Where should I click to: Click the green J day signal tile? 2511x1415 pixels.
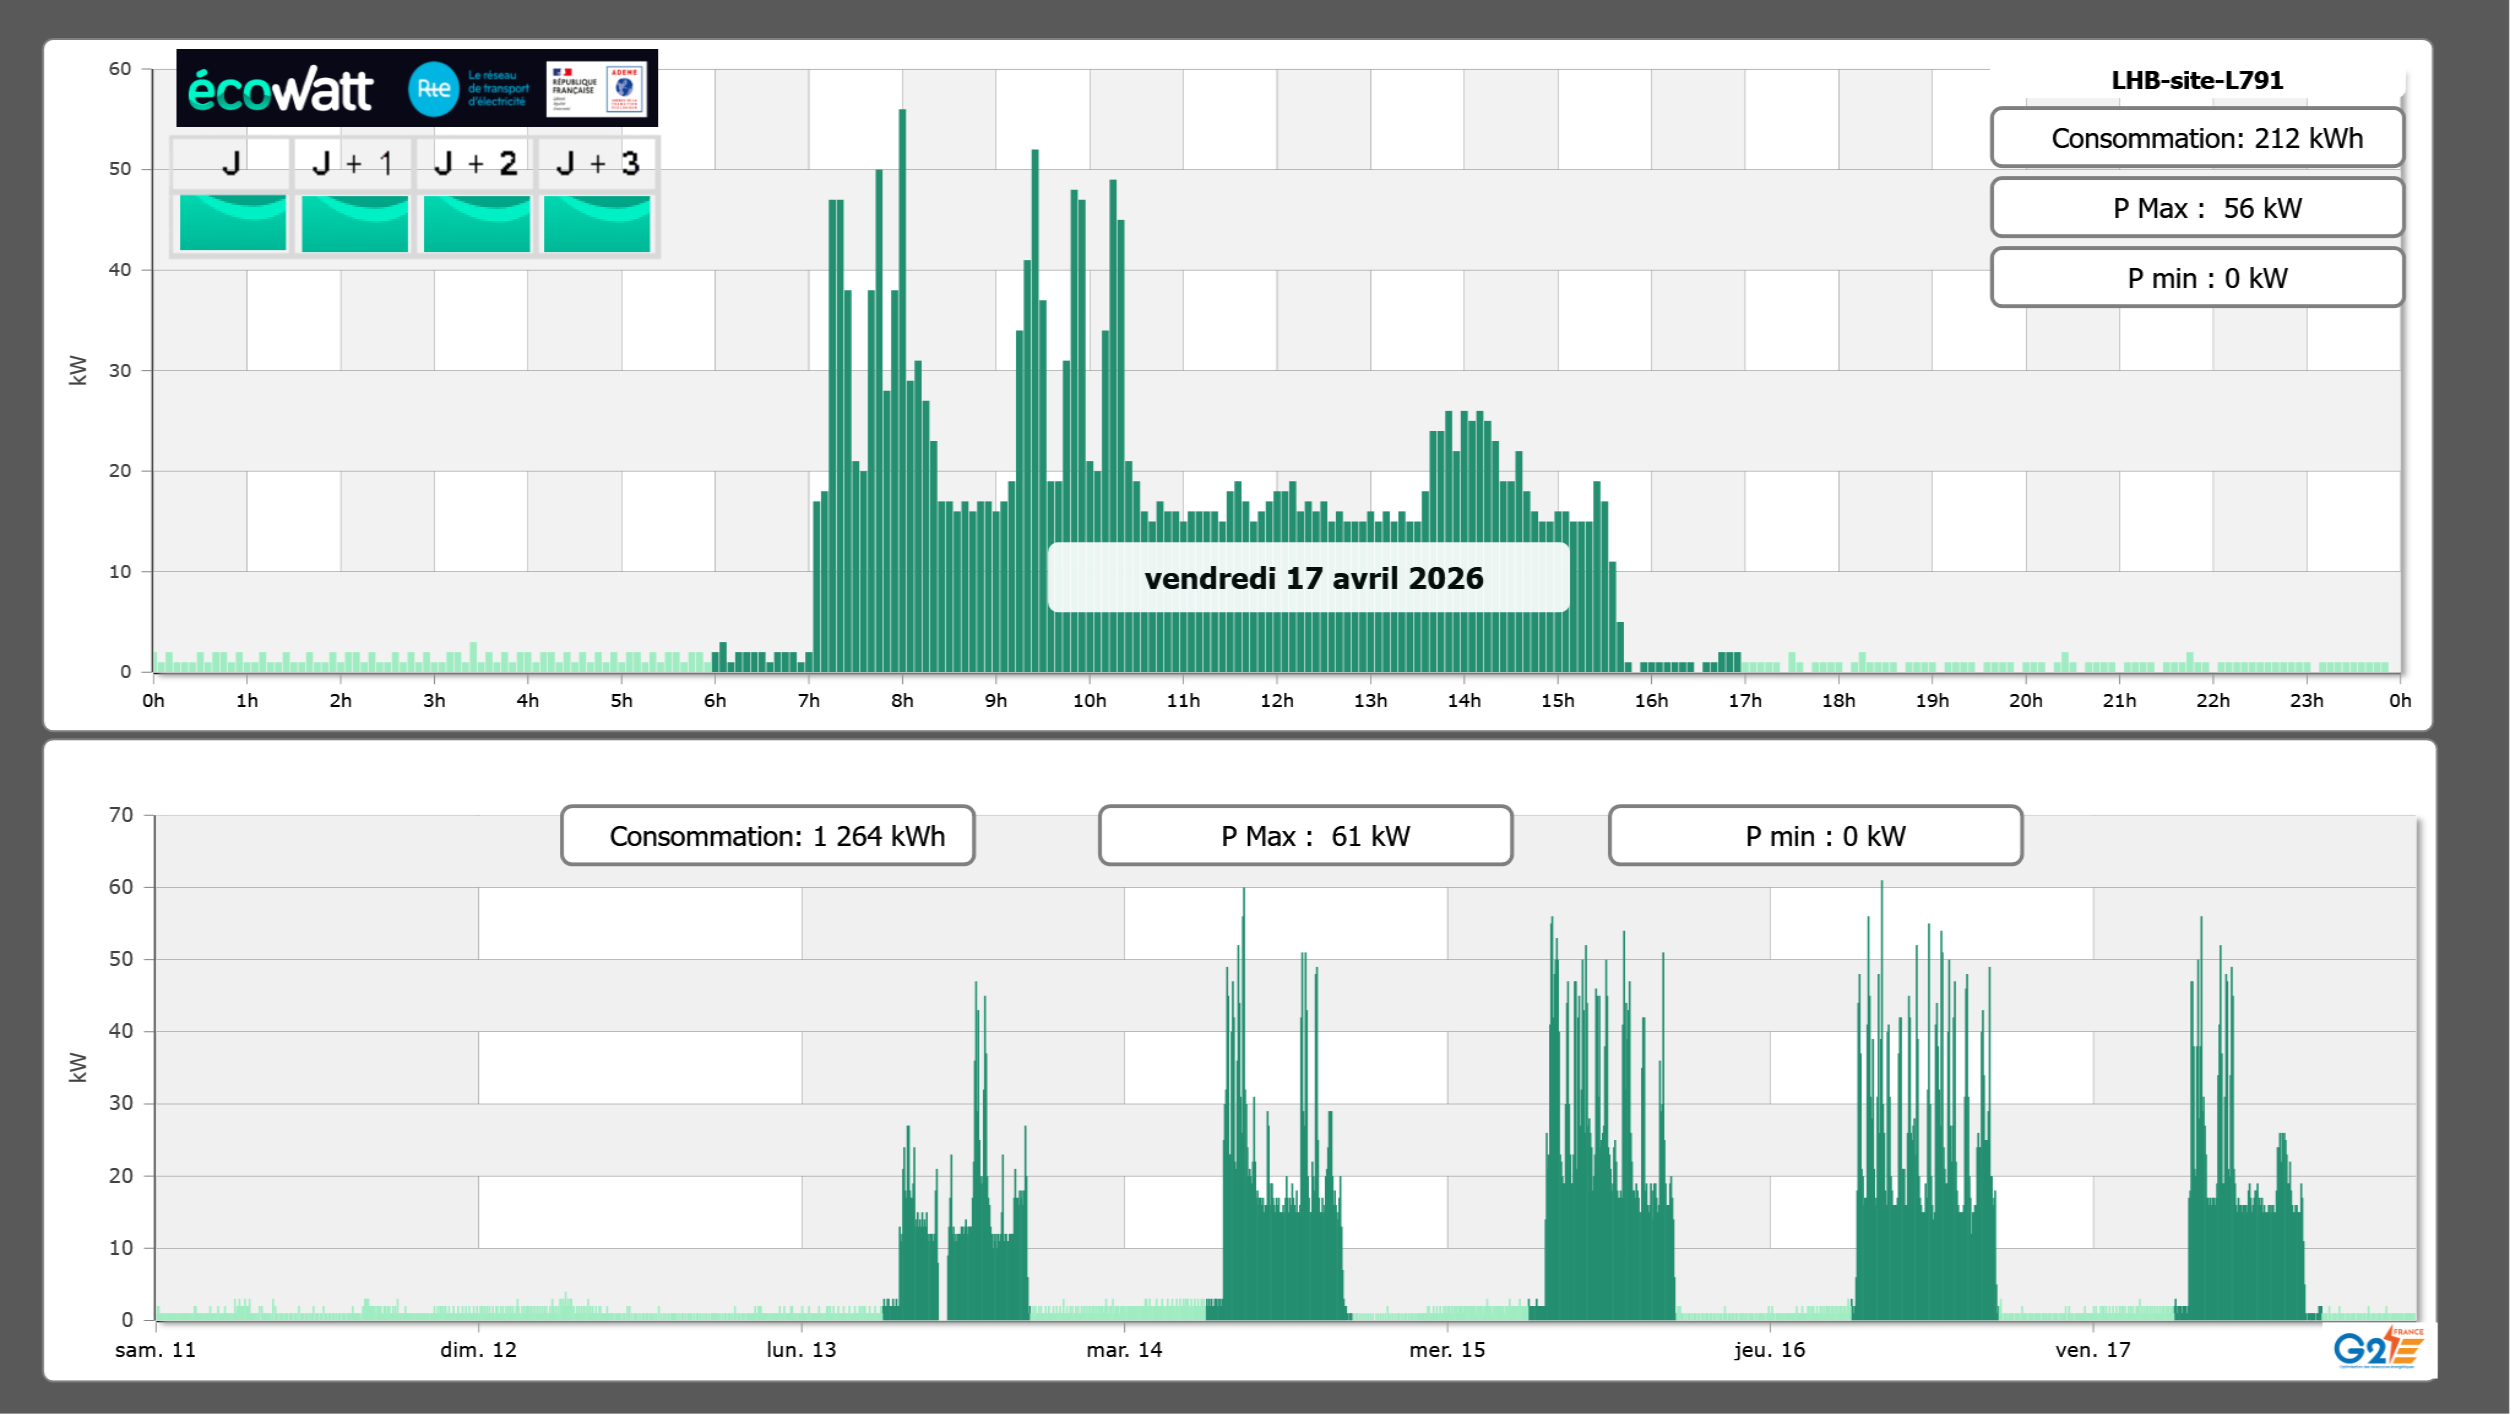pyautogui.click(x=232, y=222)
